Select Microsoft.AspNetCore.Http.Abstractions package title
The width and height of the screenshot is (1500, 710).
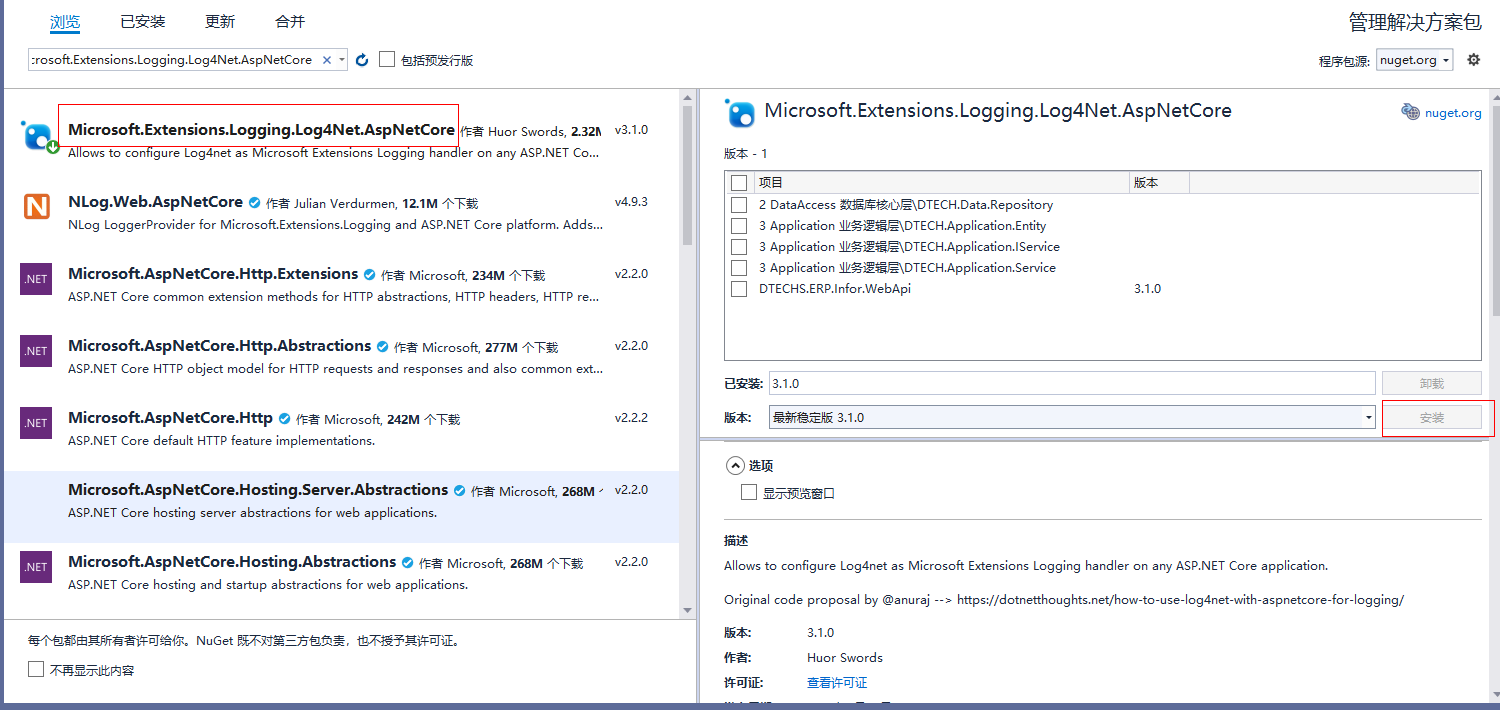pos(220,346)
